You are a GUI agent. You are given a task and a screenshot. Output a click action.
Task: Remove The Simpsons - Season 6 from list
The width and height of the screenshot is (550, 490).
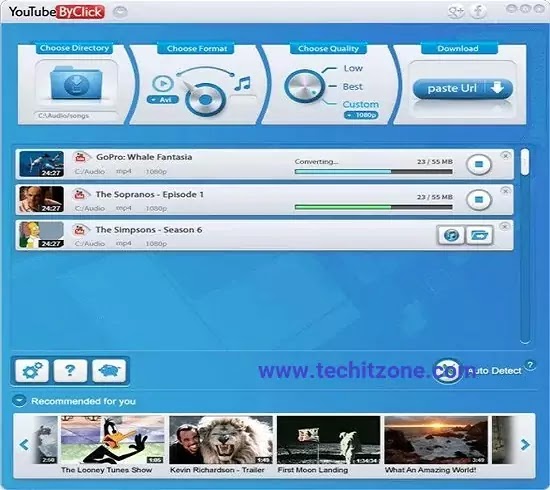[x=504, y=226]
